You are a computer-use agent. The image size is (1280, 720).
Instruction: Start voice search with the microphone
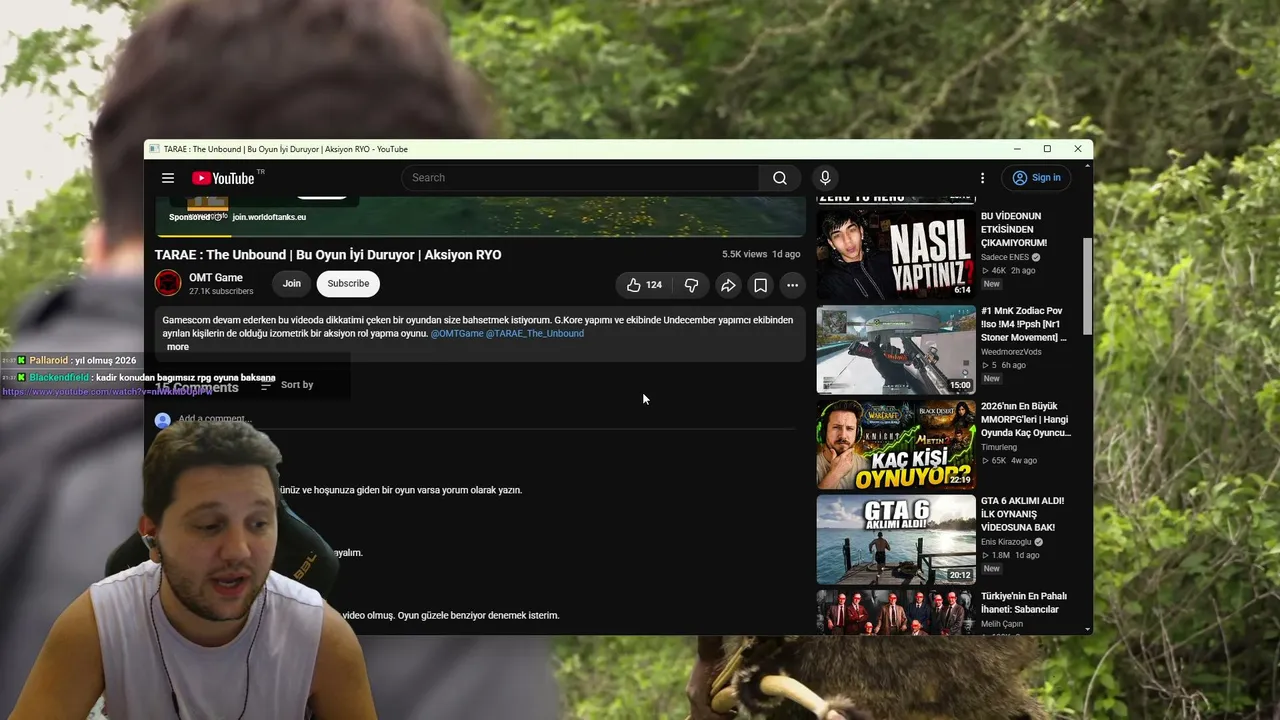825,178
